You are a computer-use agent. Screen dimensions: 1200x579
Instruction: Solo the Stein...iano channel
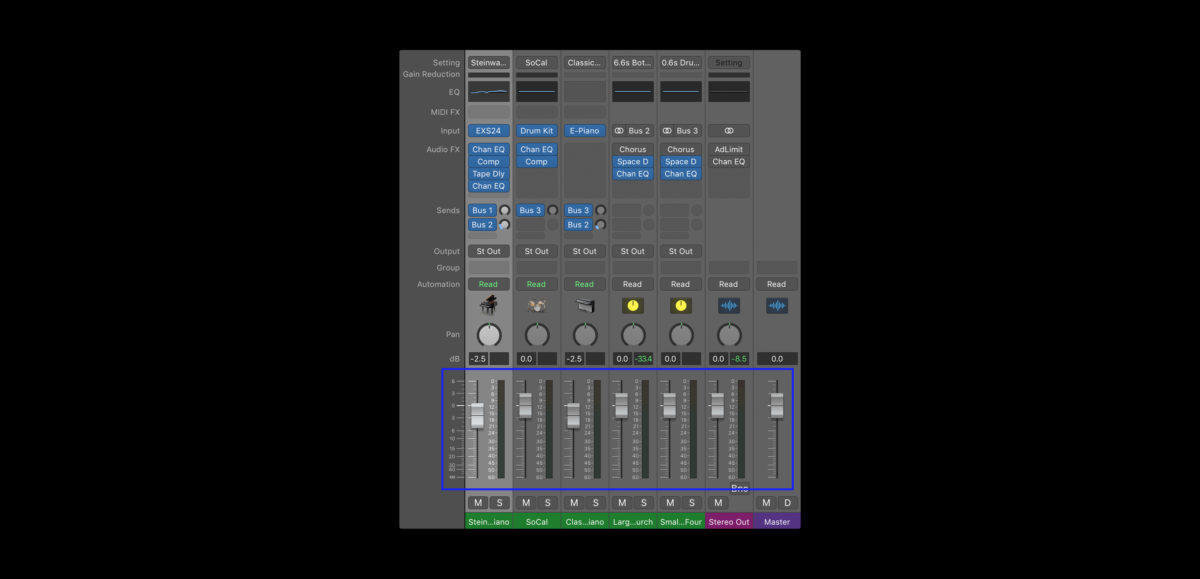[x=500, y=502]
